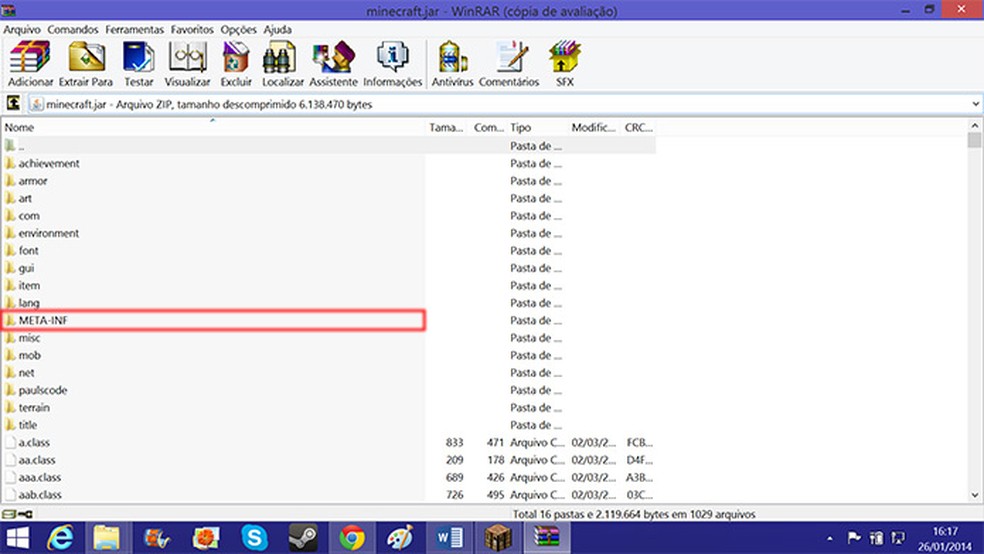Open Steam from the taskbar
The image size is (984, 554).
point(303,538)
